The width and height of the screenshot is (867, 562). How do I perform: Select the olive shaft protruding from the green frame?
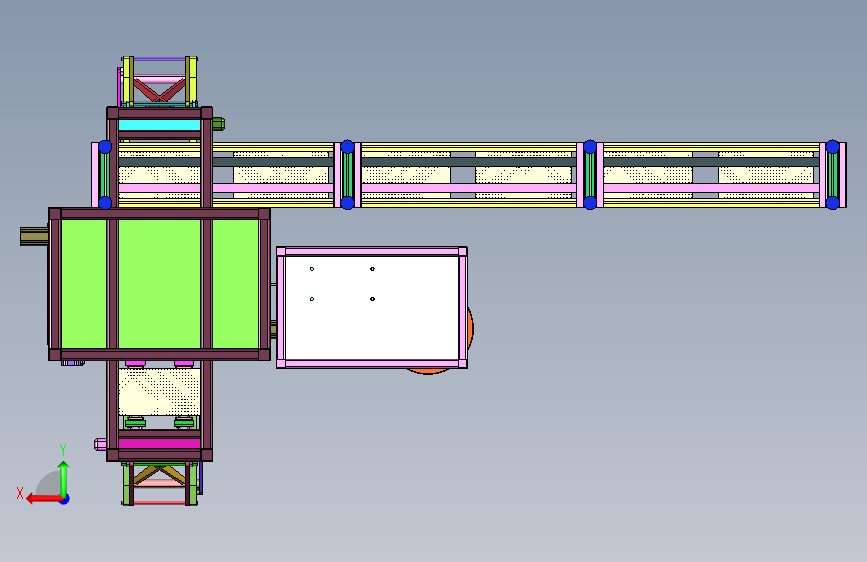(x=34, y=236)
